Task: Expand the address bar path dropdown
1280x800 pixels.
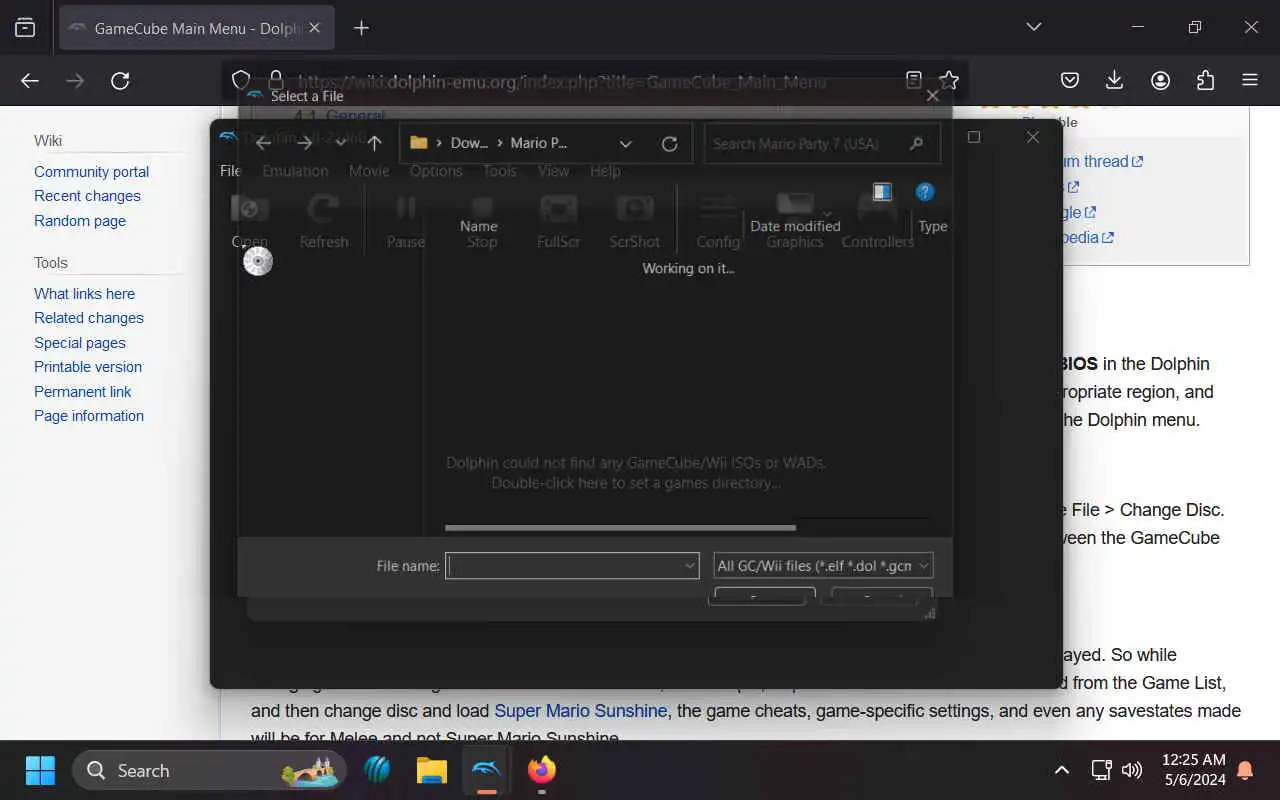Action: (626, 144)
